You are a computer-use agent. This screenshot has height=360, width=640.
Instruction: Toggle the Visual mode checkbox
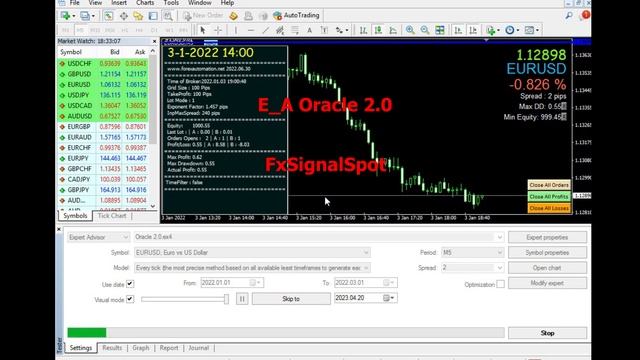click(130, 299)
